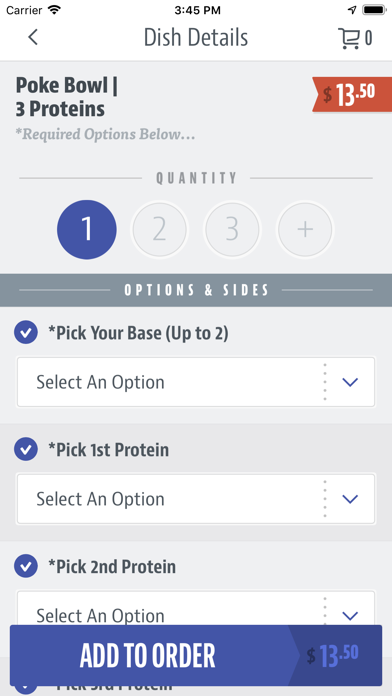Viewport: 392px width, 696px height.
Task: Expand the Pick 2nd Protein dropdown arrow
Action: pos(350,615)
